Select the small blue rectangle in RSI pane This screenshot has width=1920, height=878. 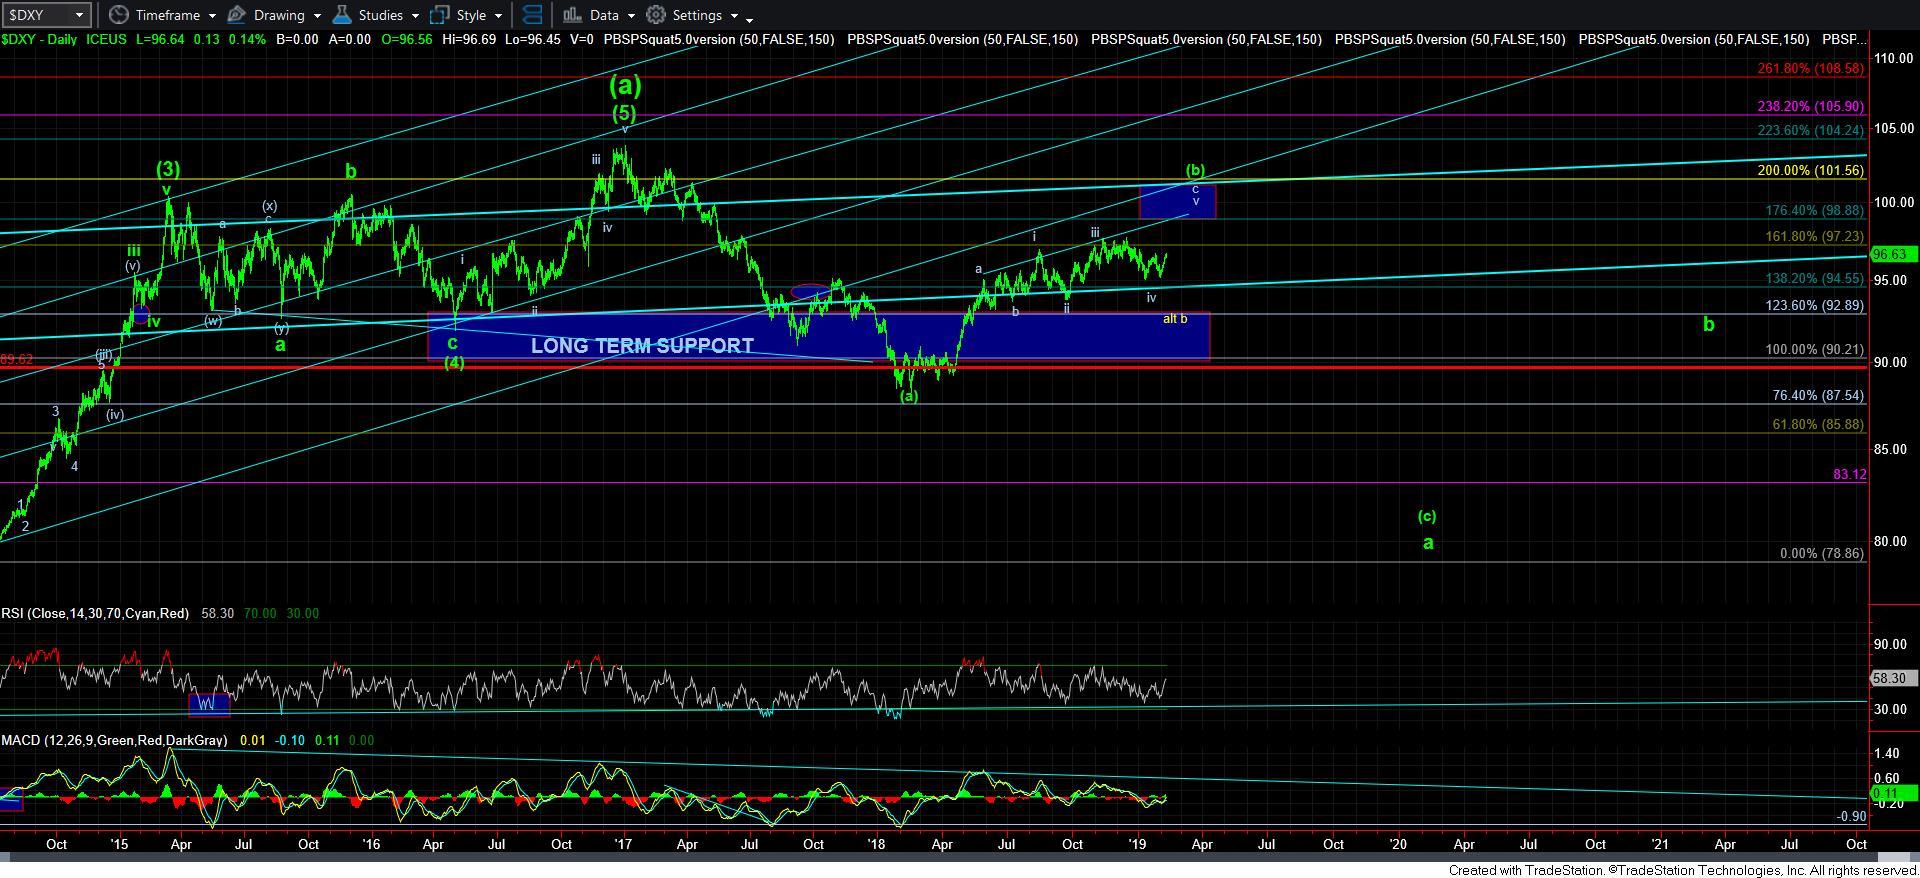[209, 705]
